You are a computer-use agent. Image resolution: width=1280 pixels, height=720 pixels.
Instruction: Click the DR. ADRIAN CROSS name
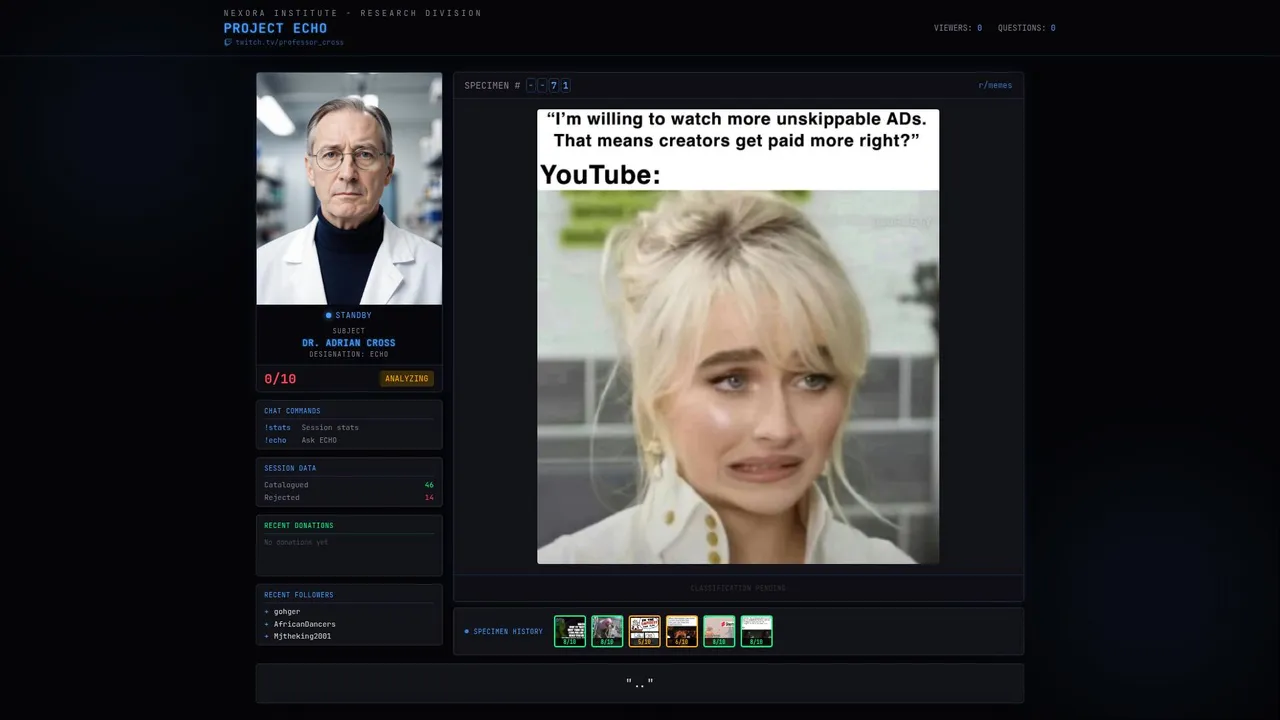click(349, 343)
